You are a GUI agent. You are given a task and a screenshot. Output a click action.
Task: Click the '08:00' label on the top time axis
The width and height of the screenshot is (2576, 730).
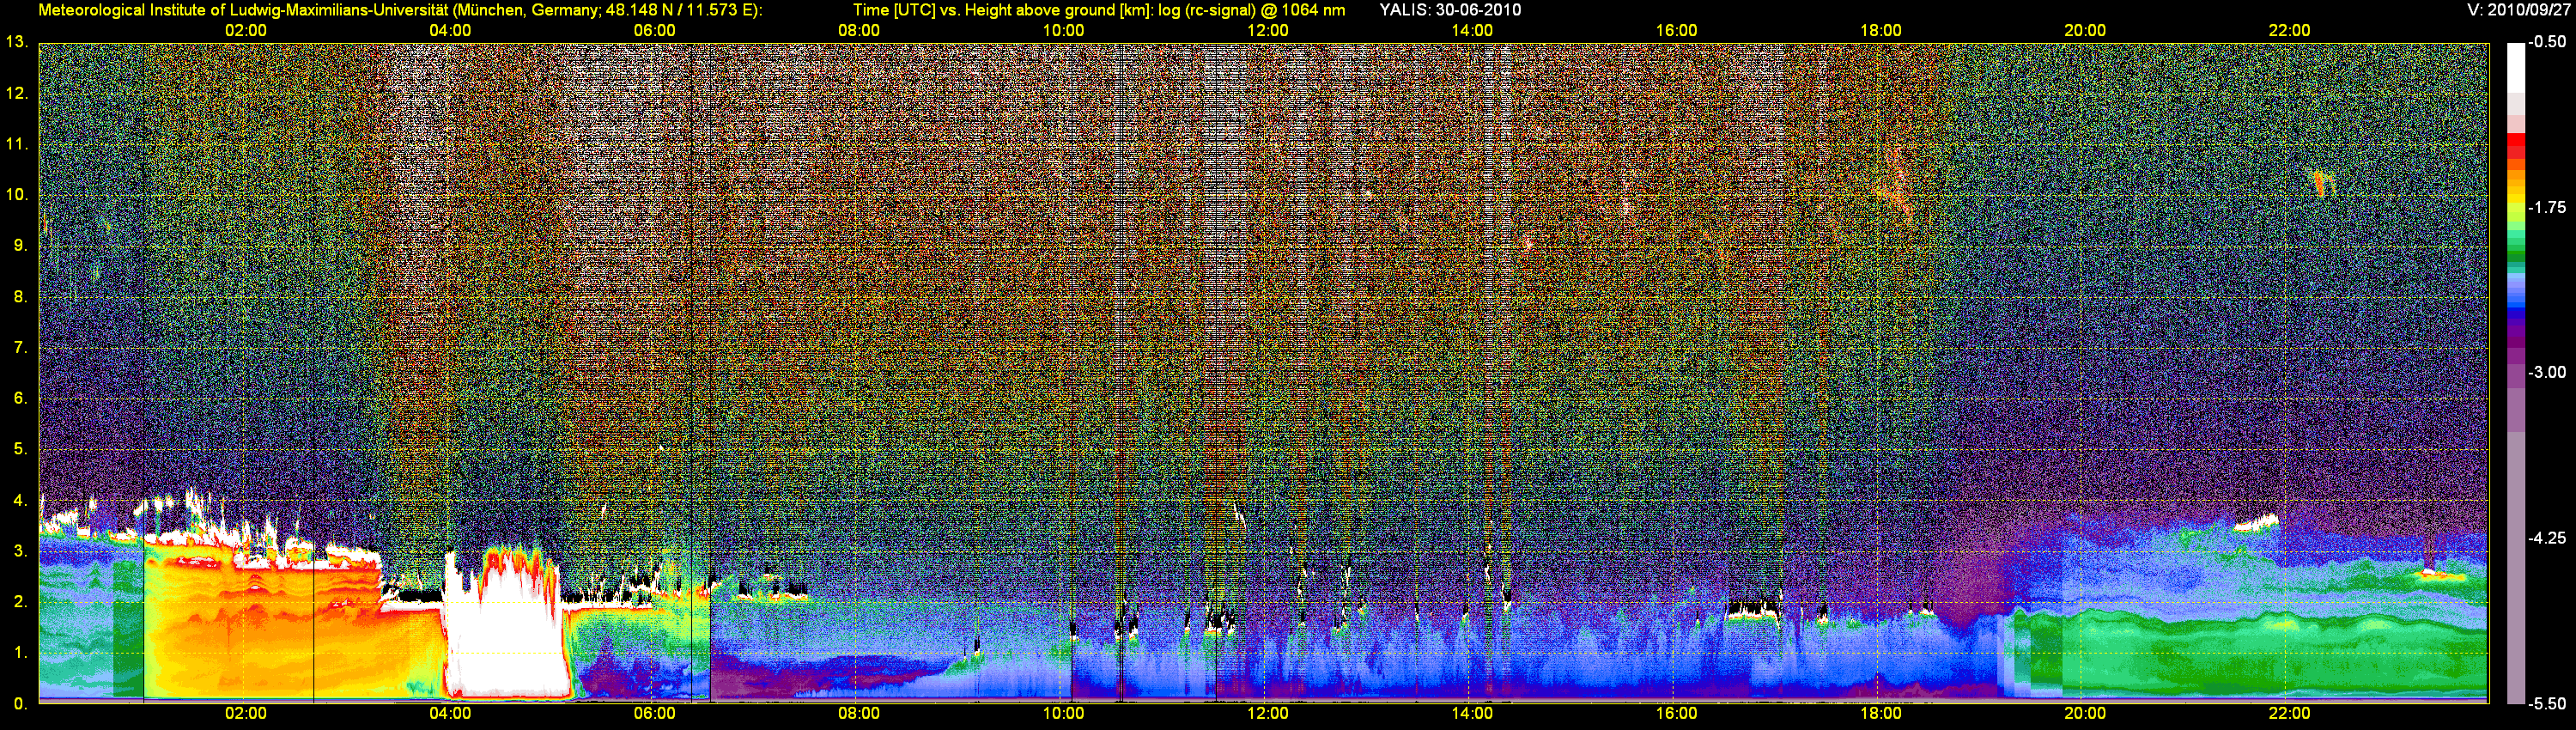[x=859, y=30]
